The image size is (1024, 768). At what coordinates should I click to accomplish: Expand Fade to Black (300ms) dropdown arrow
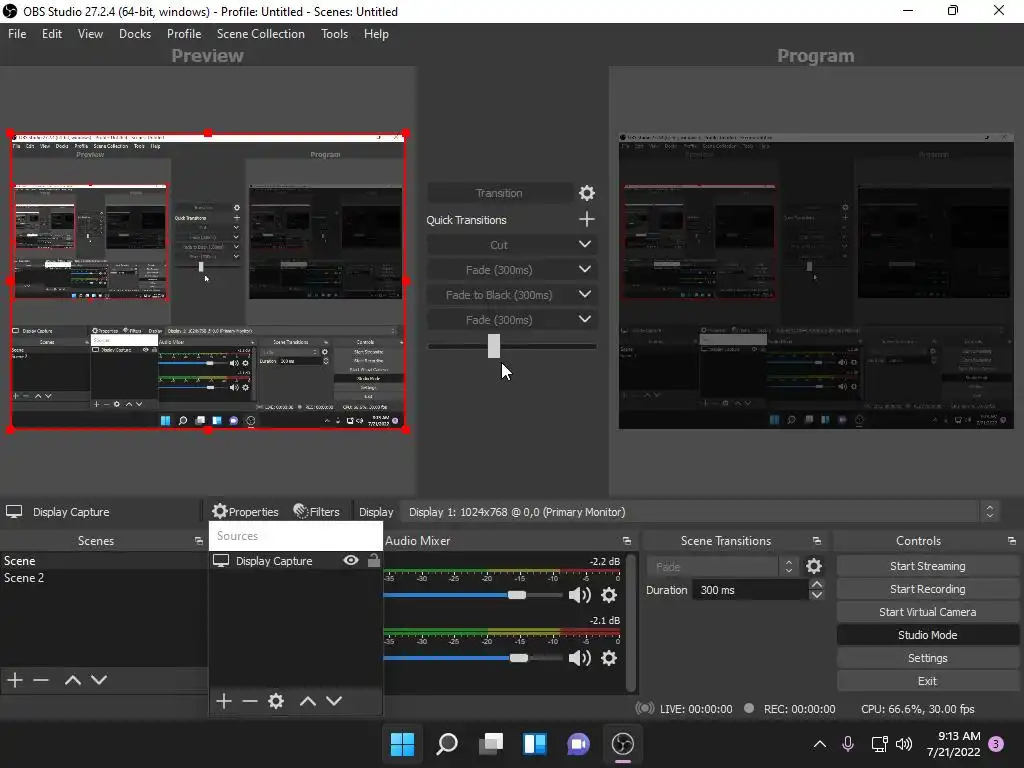(584, 294)
